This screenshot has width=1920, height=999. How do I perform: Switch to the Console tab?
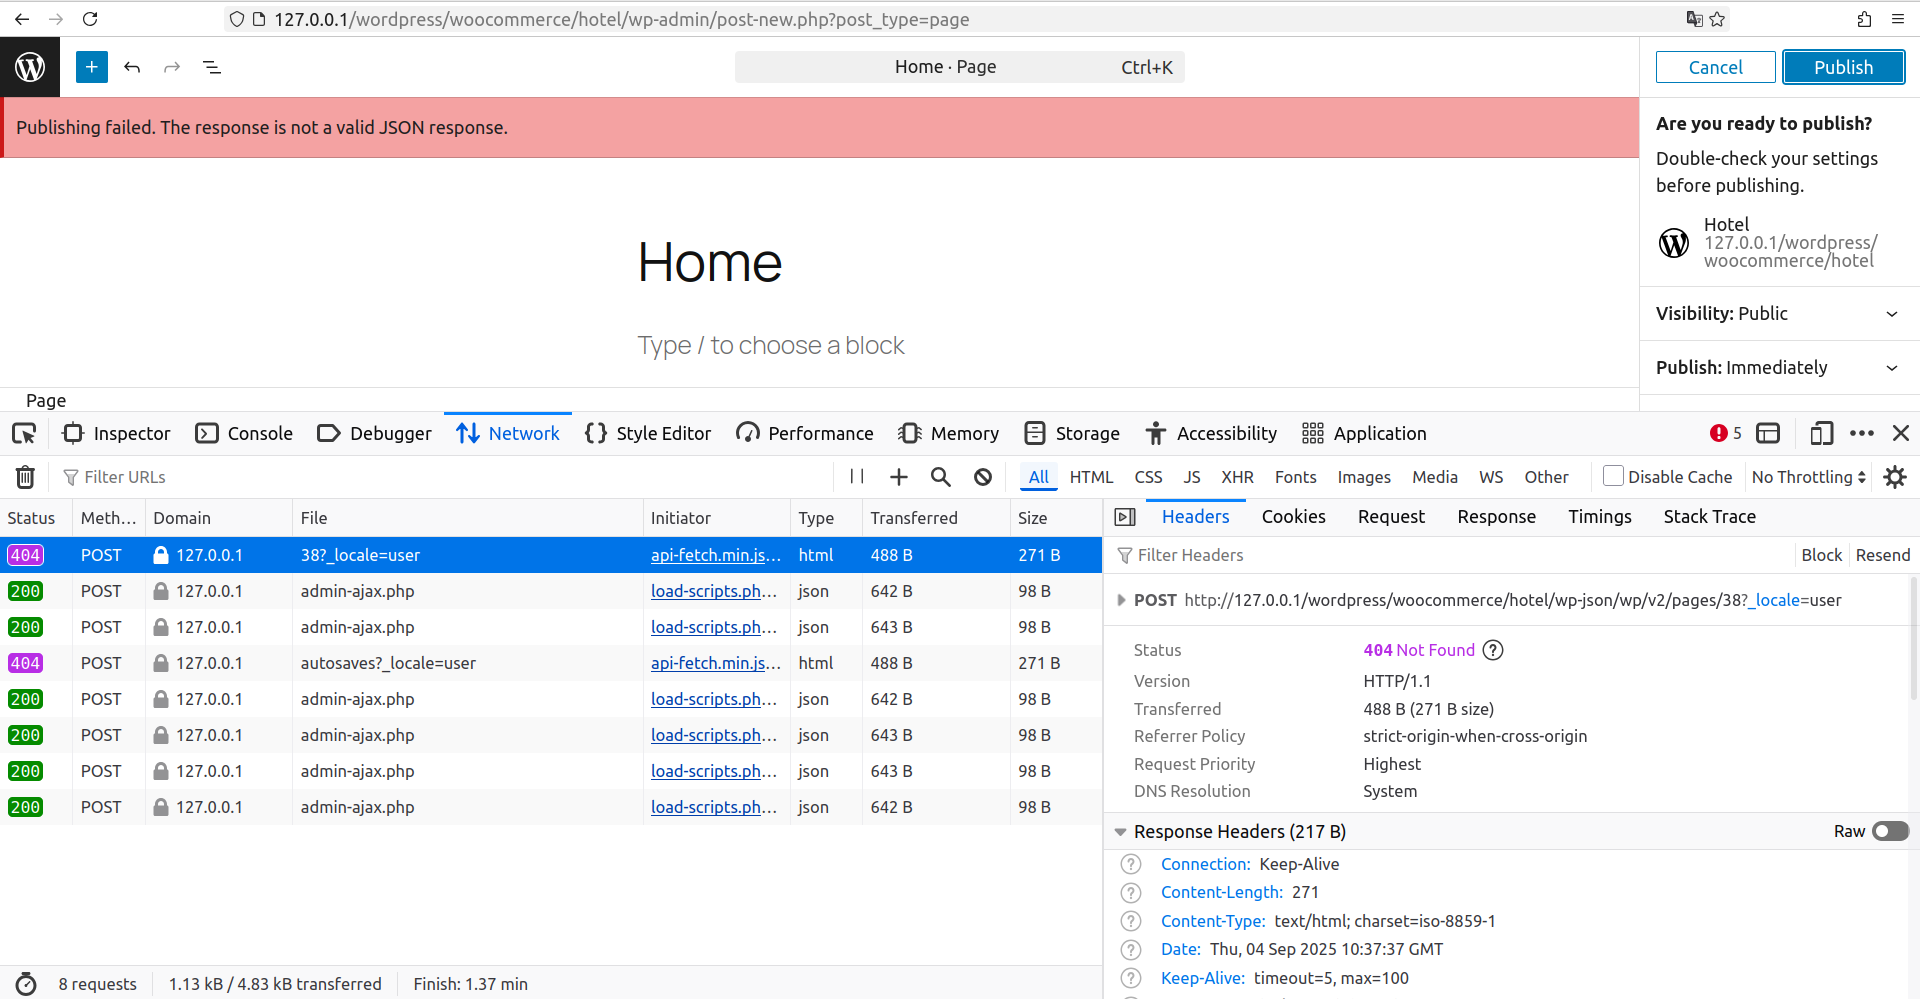[244, 433]
